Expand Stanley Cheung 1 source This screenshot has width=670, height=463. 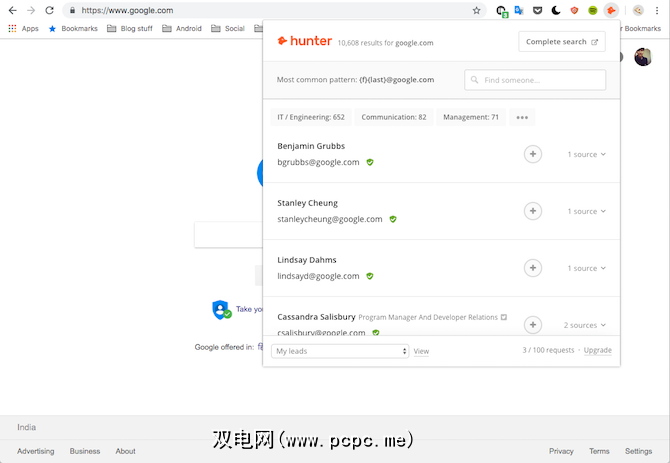pos(587,211)
